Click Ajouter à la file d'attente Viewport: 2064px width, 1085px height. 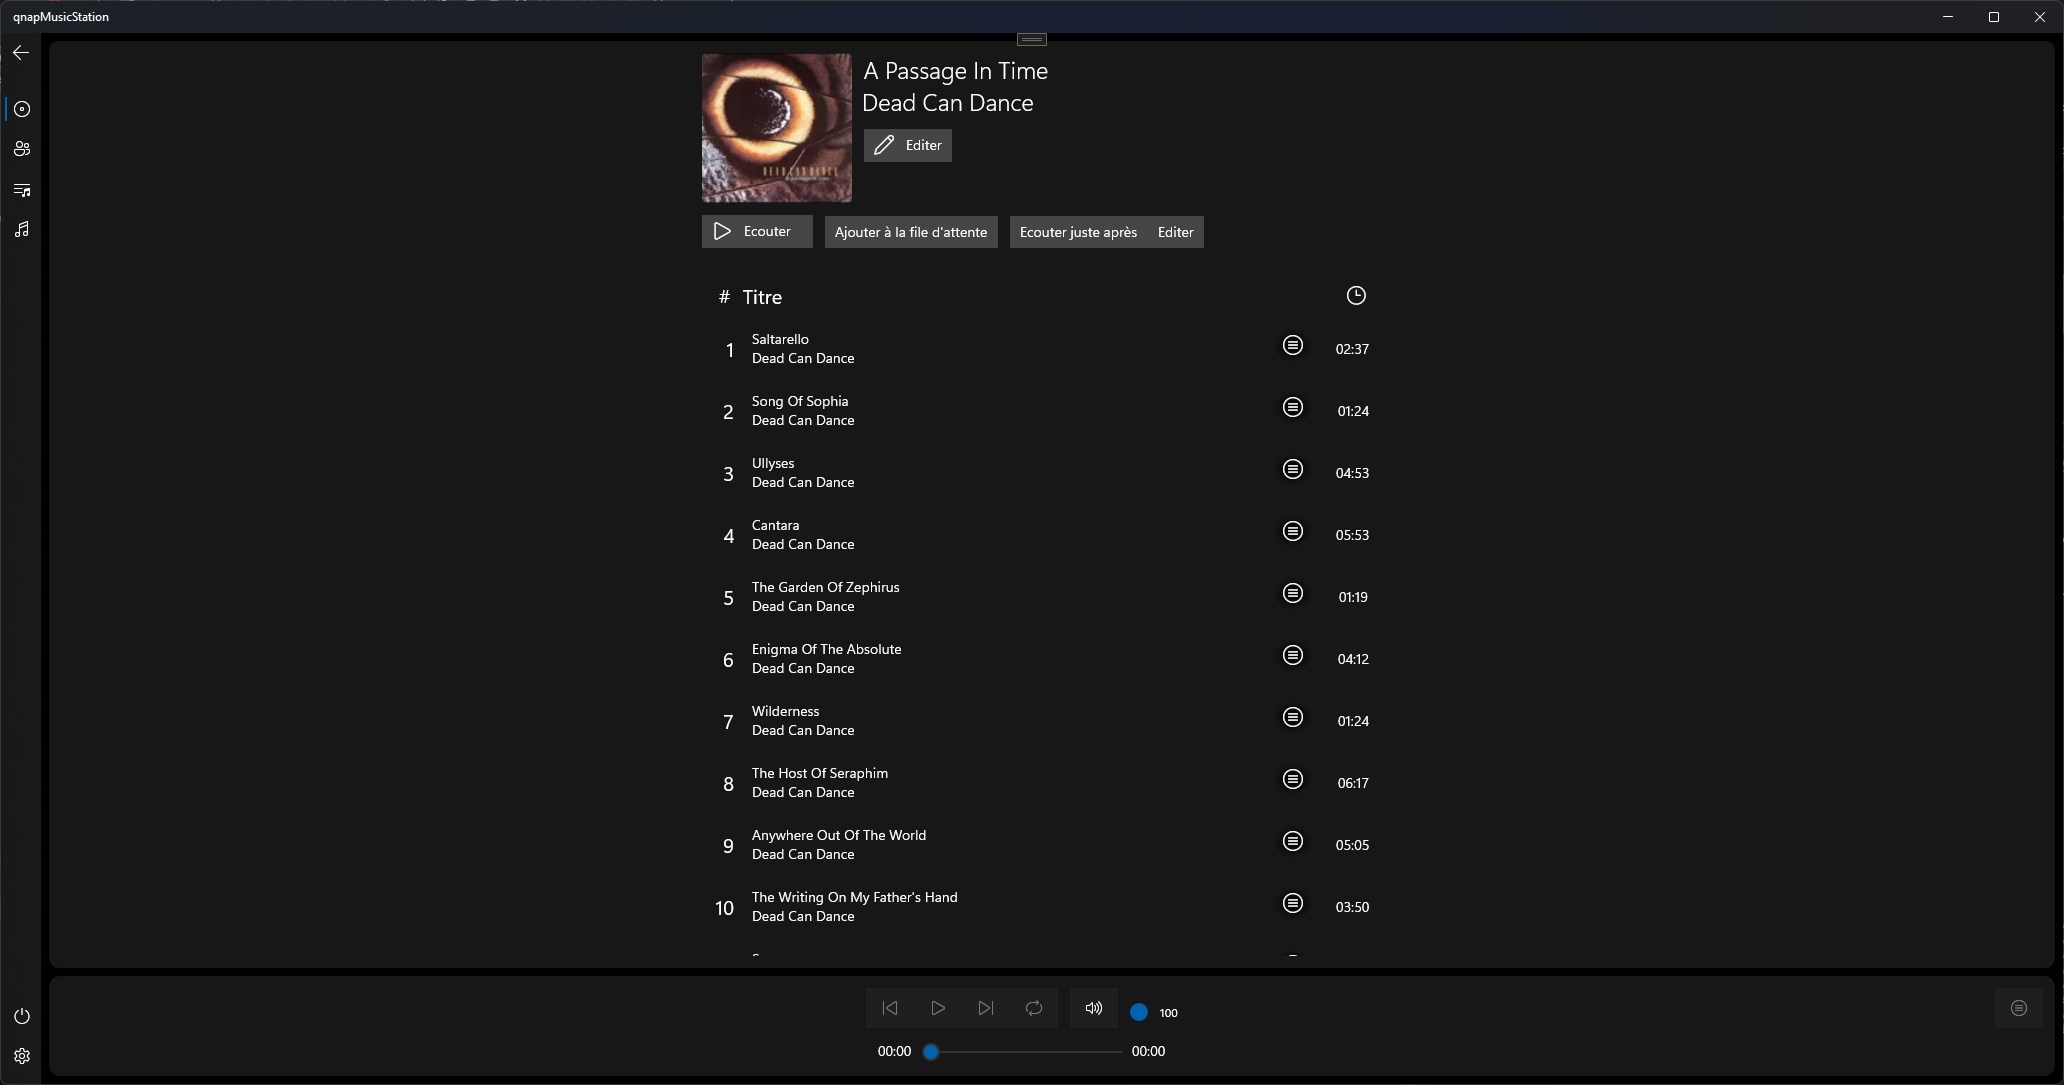click(x=910, y=232)
